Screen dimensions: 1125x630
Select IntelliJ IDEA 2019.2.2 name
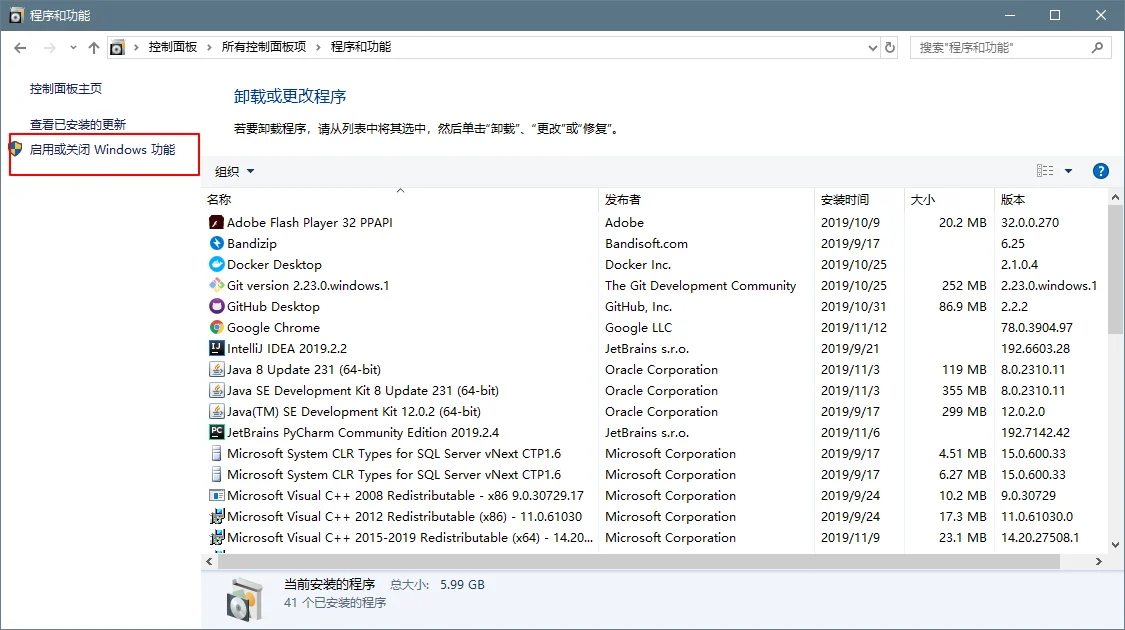(287, 348)
